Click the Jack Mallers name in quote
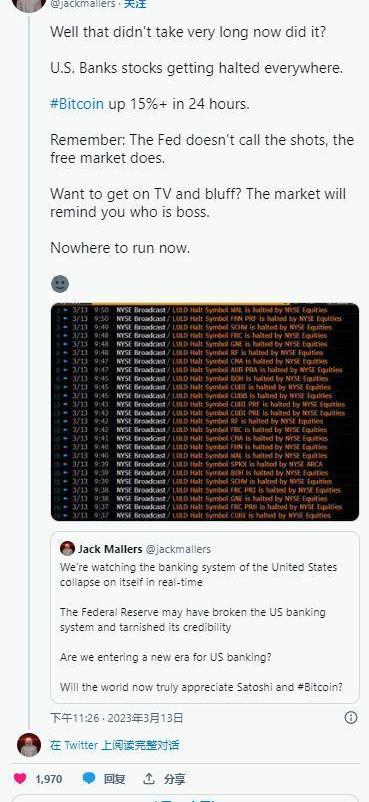 pyautogui.click(x=110, y=549)
